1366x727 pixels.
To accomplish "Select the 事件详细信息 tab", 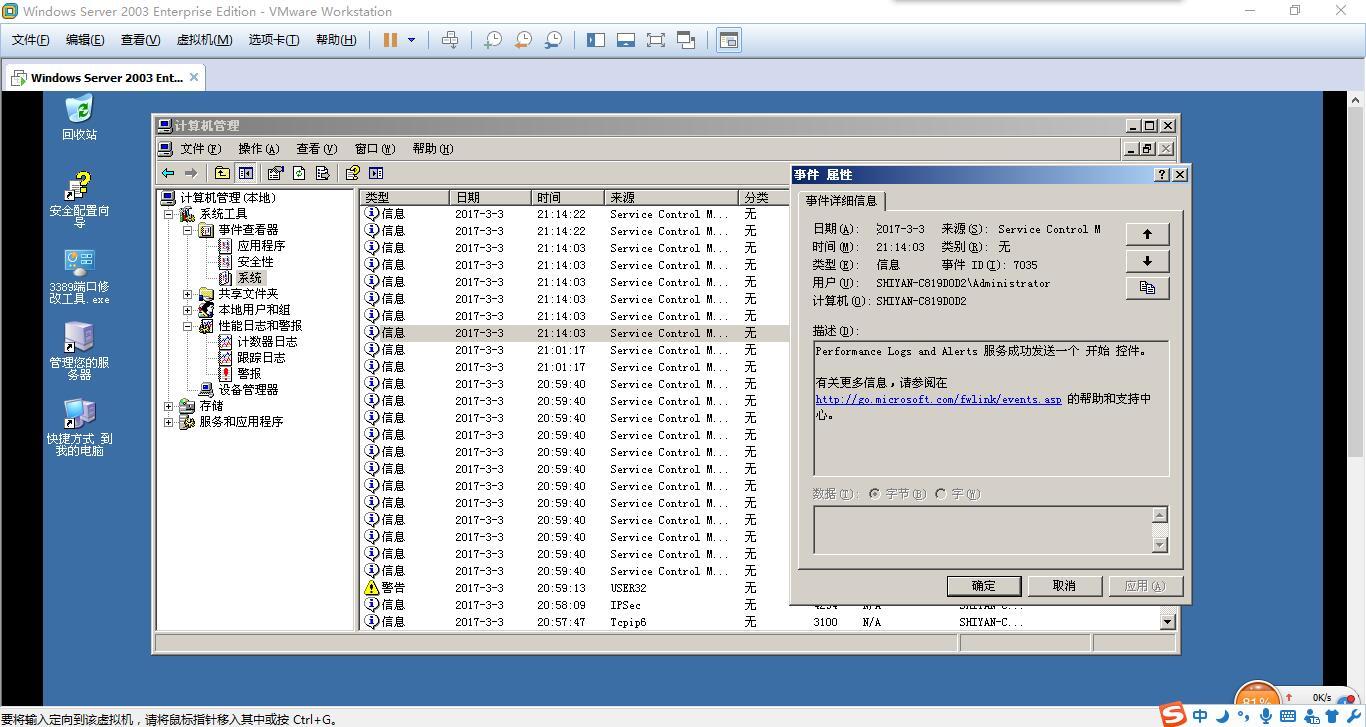I will [x=841, y=200].
